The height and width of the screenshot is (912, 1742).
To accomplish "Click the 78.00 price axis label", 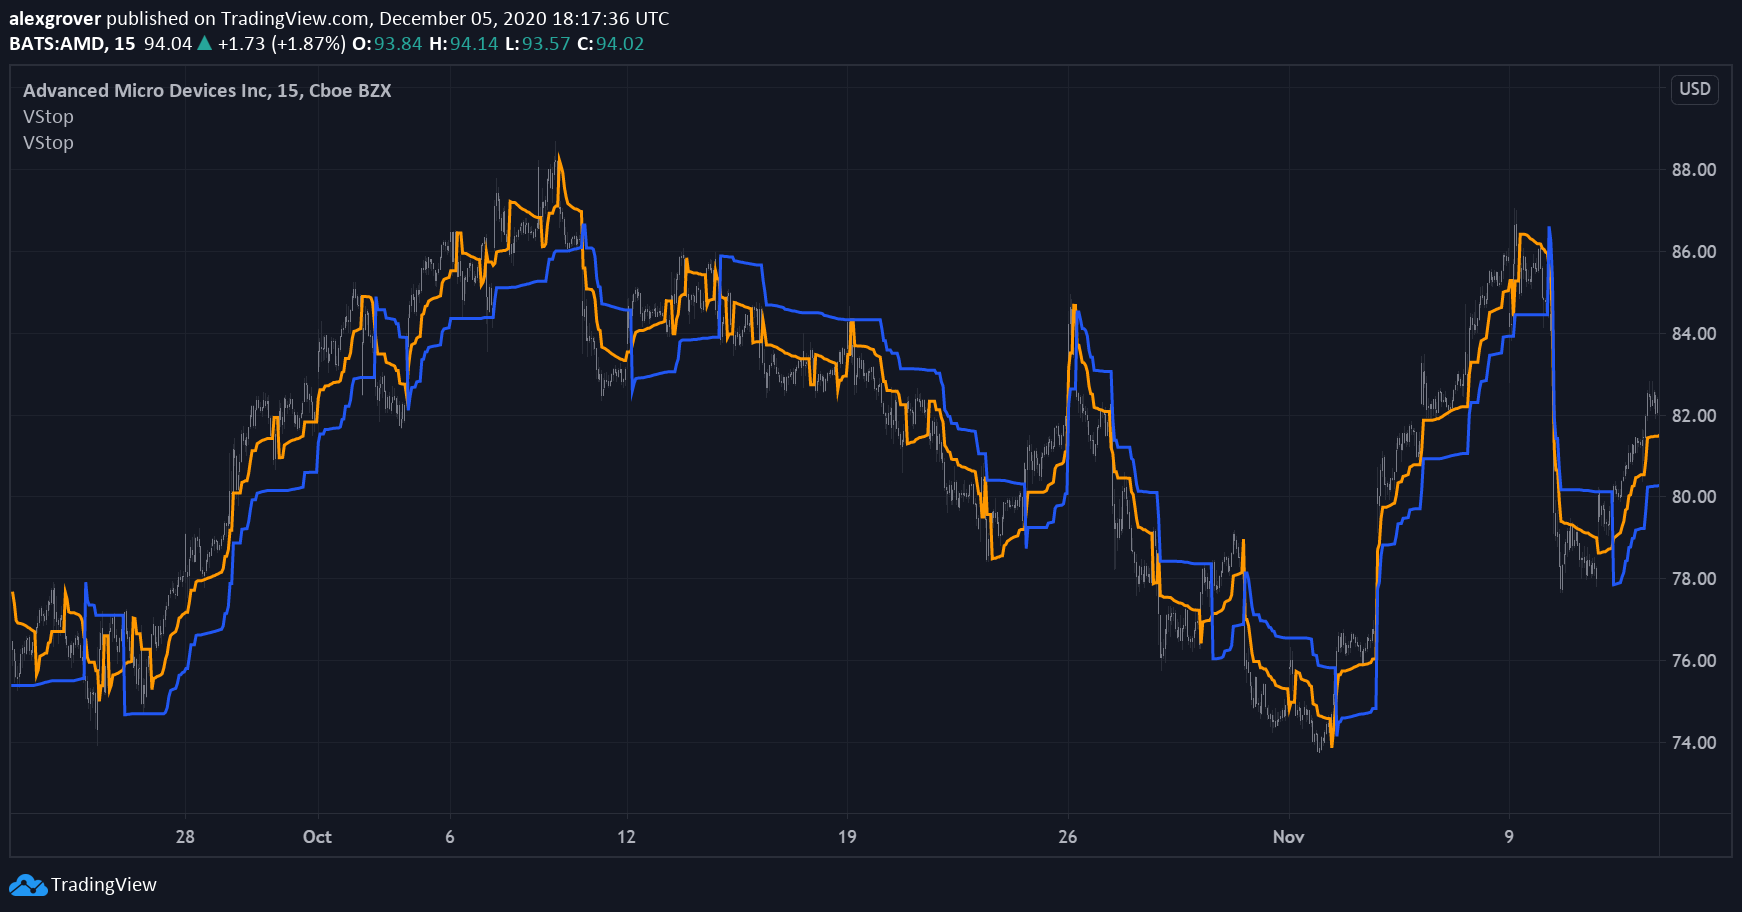I will click(x=1694, y=579).
